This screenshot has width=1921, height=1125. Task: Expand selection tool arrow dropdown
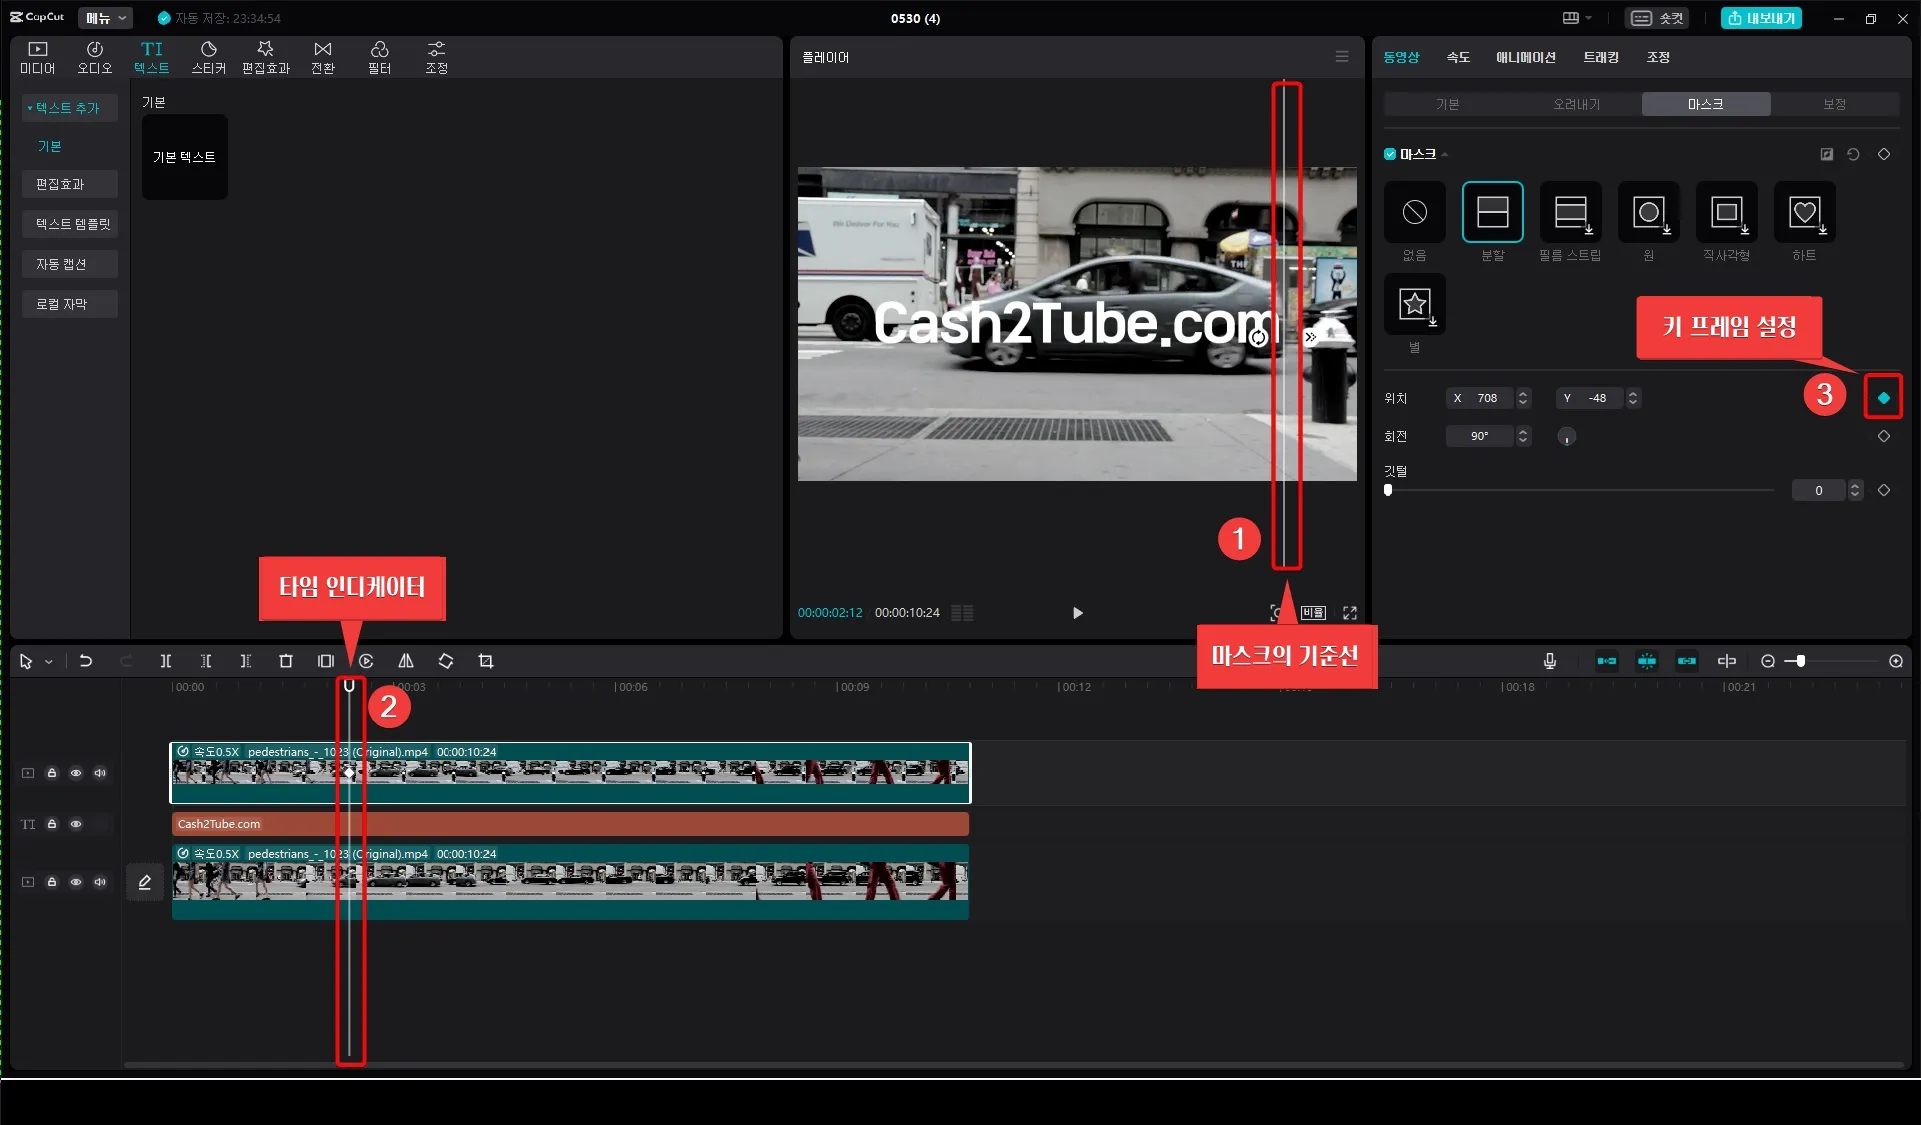48,662
